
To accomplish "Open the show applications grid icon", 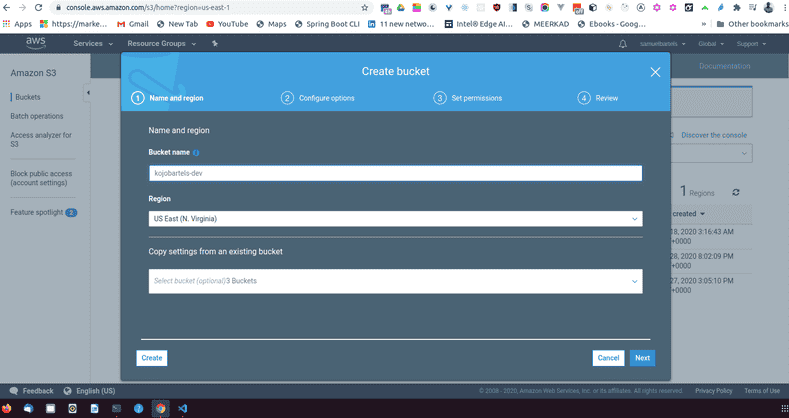I will tap(784, 408).
